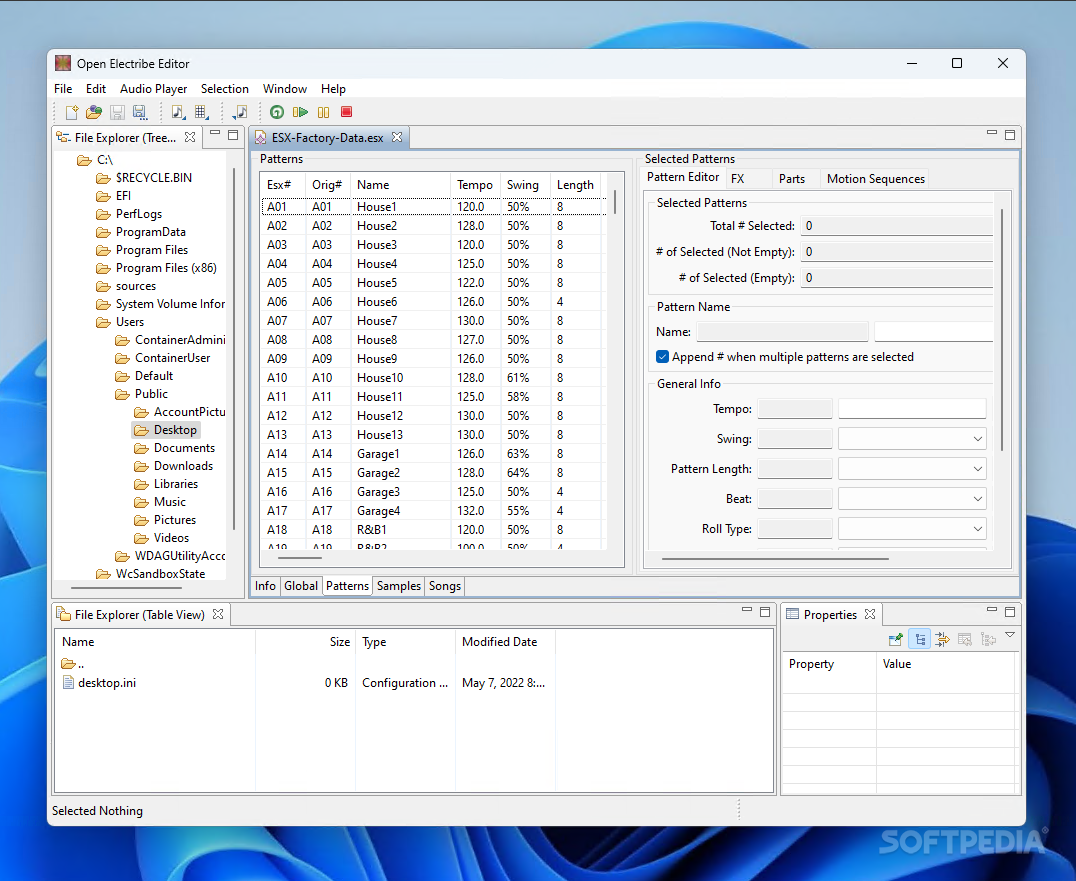Sort patterns by Tempo column header
Image resolution: width=1076 pixels, height=881 pixels.
coord(475,185)
